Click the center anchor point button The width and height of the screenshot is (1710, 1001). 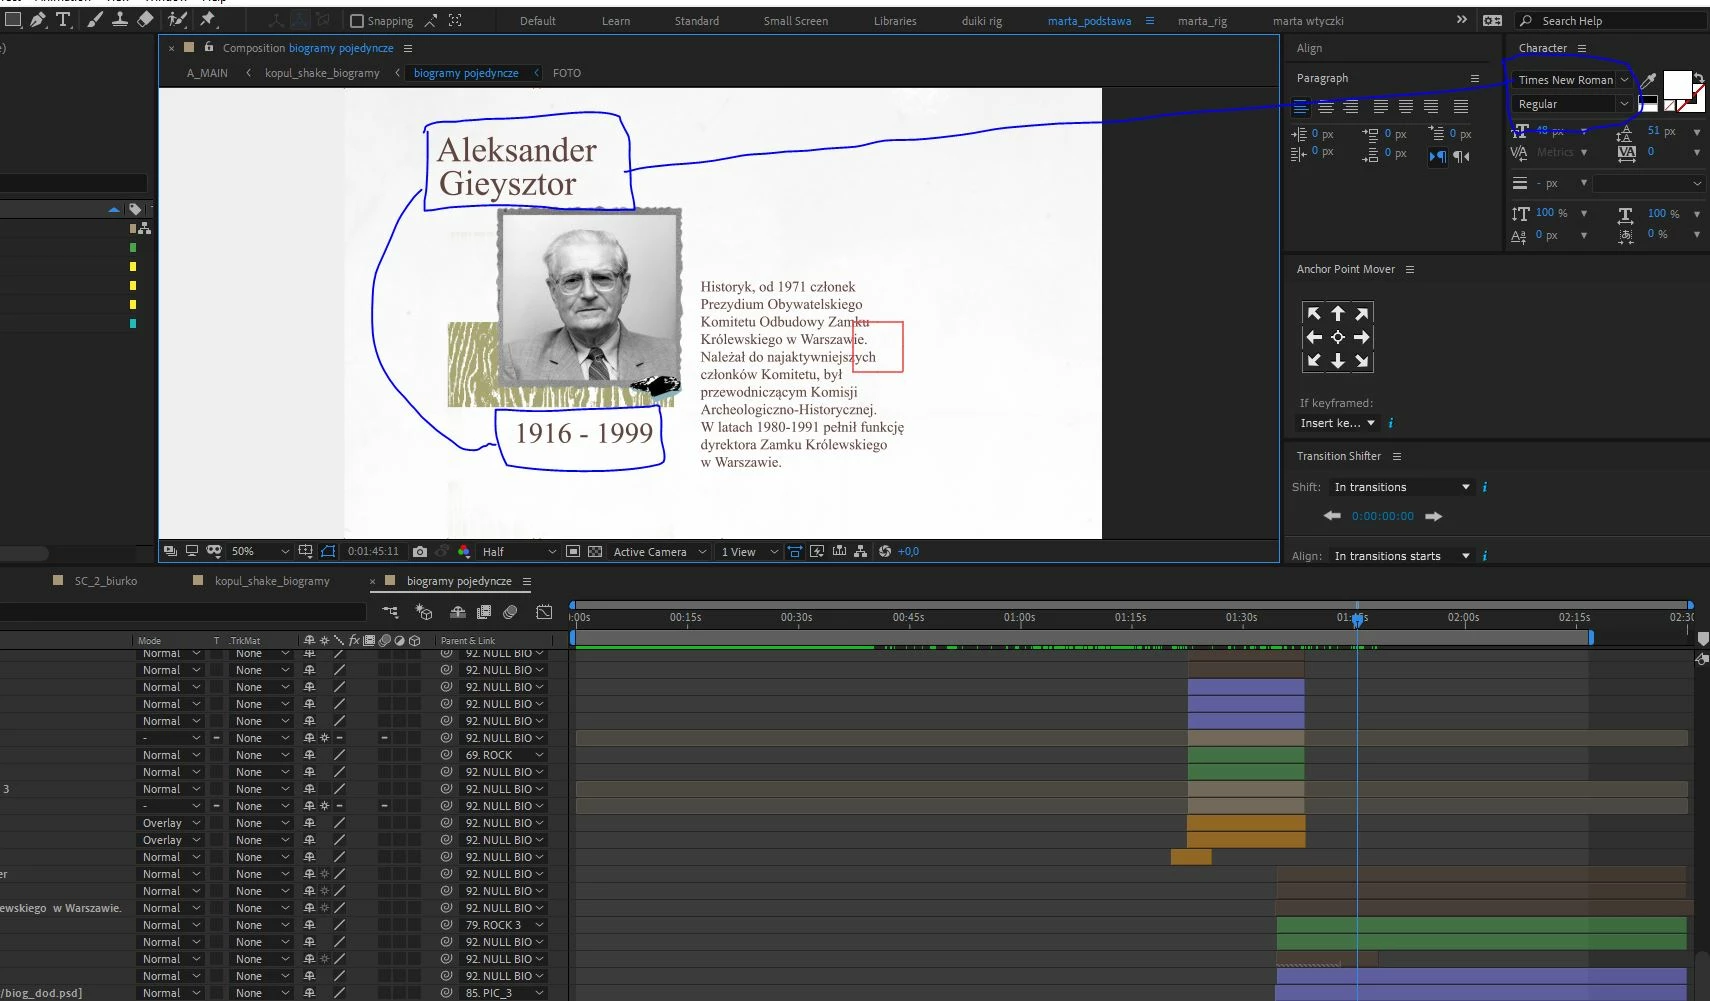click(1338, 337)
